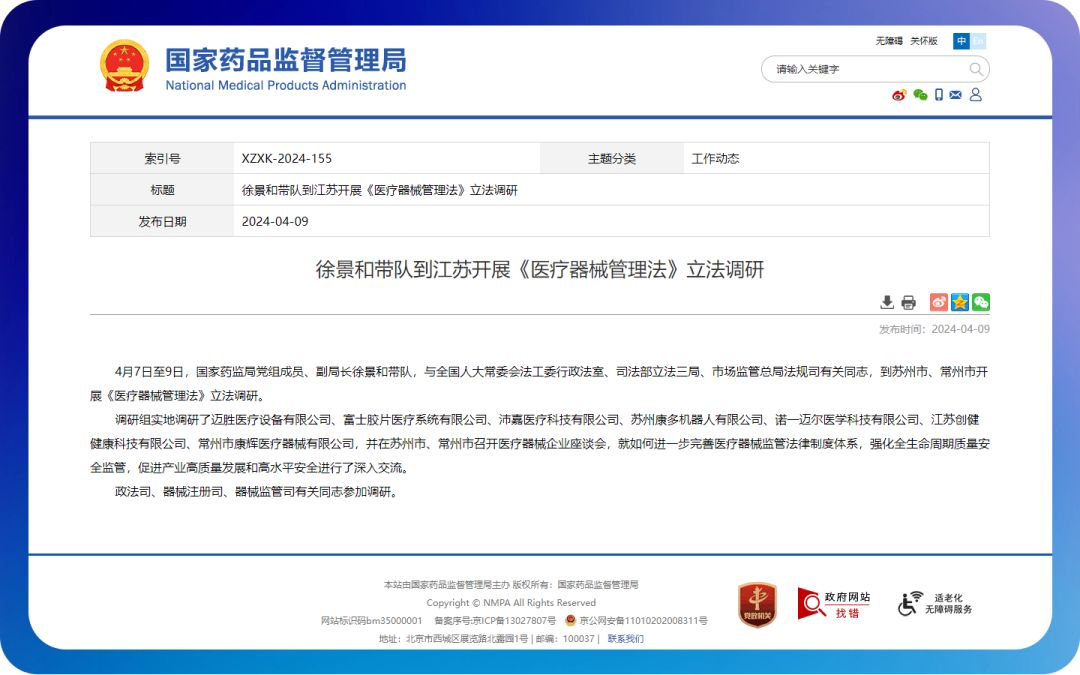Open the Weibo icon in the header

[x=899, y=95]
